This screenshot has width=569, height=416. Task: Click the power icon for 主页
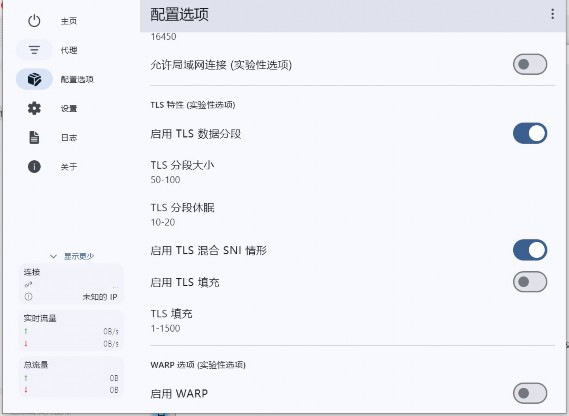[34, 21]
